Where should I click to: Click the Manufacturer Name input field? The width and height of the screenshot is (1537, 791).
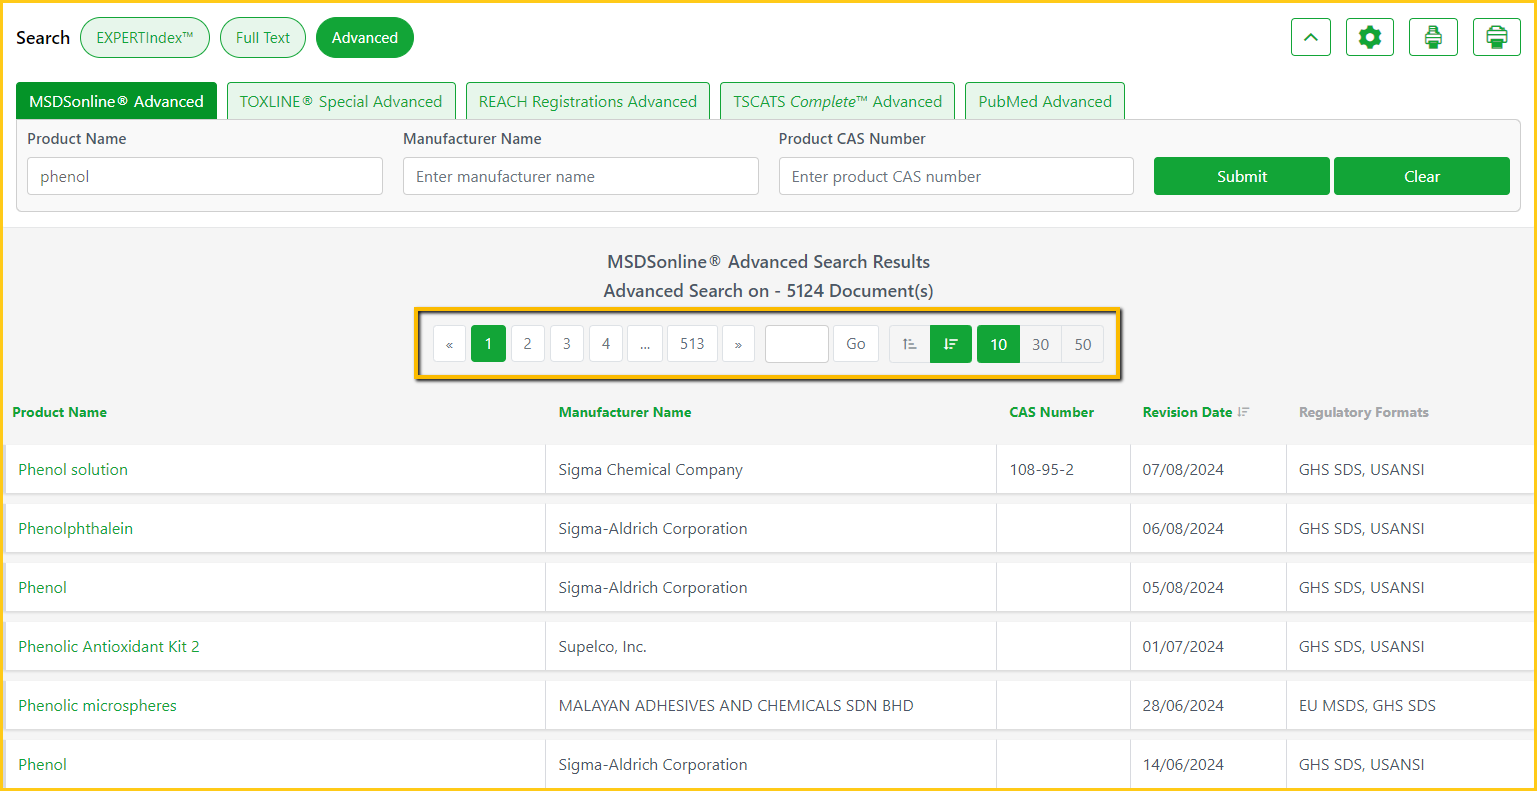[x=580, y=177]
